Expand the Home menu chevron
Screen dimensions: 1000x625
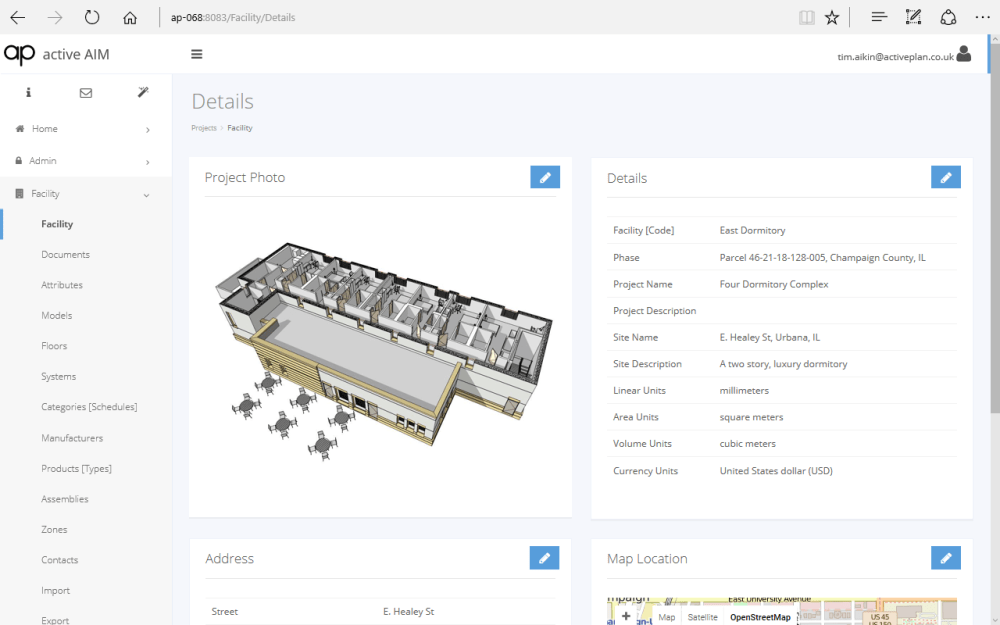tap(147, 129)
